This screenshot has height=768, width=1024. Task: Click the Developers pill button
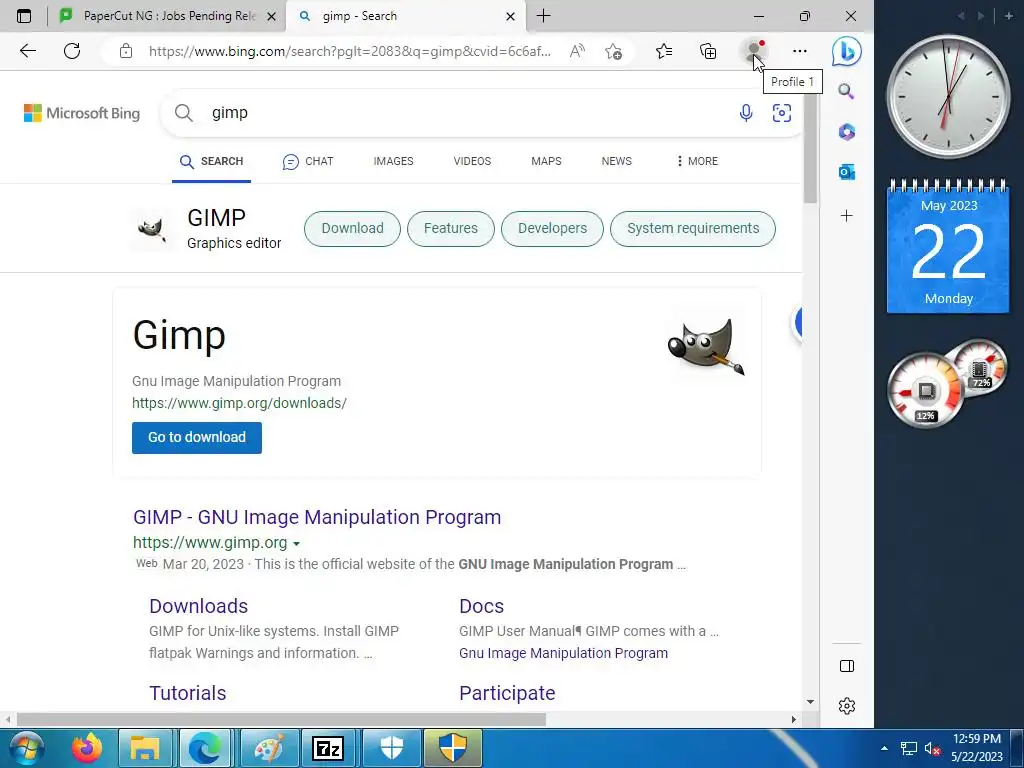(x=552, y=229)
